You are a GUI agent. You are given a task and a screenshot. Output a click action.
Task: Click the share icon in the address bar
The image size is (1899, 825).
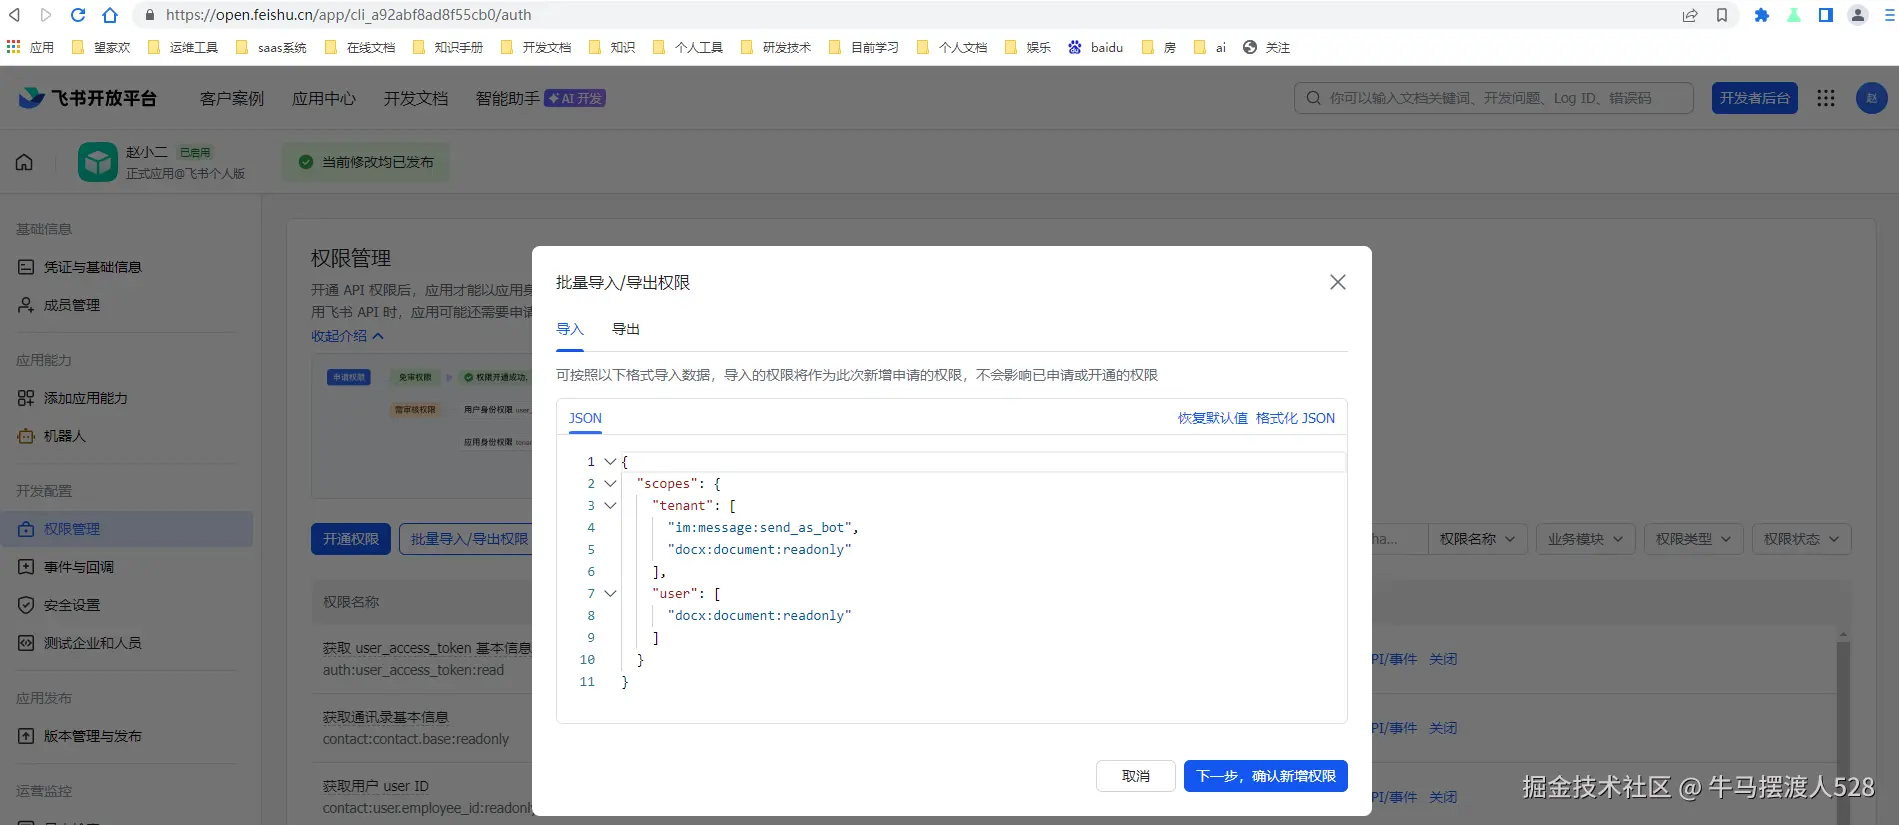(x=1690, y=15)
